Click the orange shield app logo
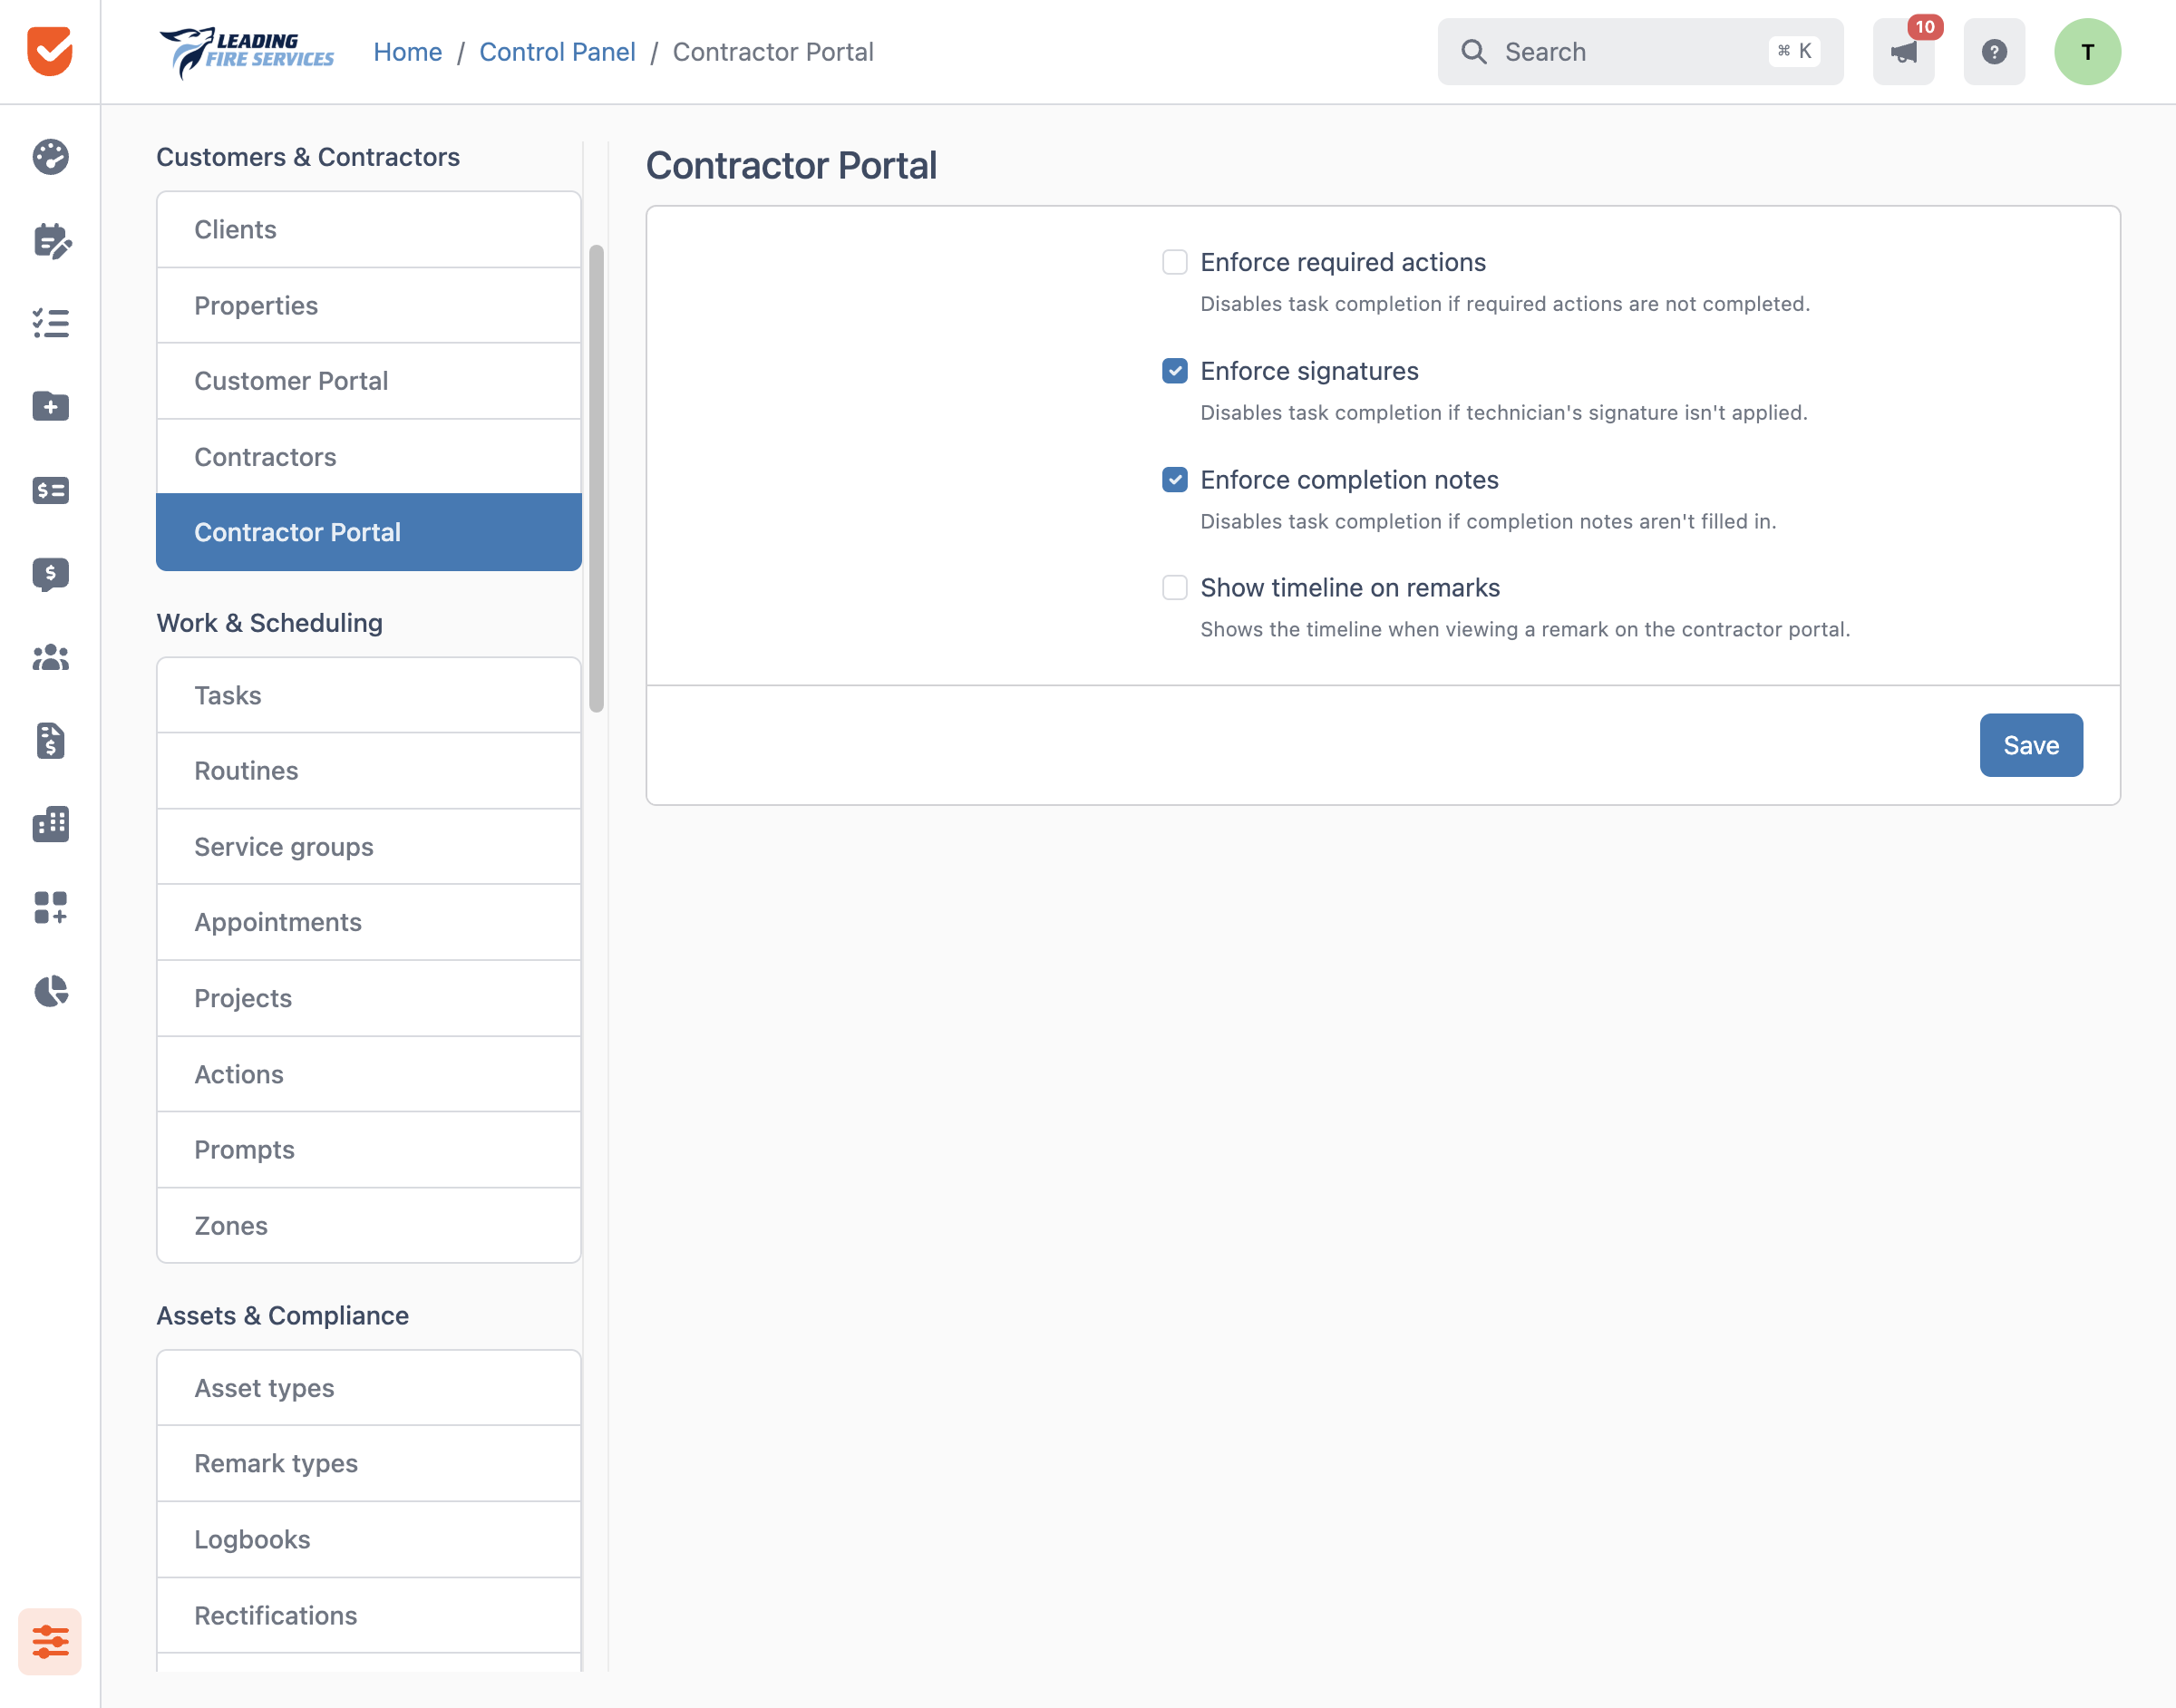This screenshot has width=2176, height=1708. tap(50, 51)
